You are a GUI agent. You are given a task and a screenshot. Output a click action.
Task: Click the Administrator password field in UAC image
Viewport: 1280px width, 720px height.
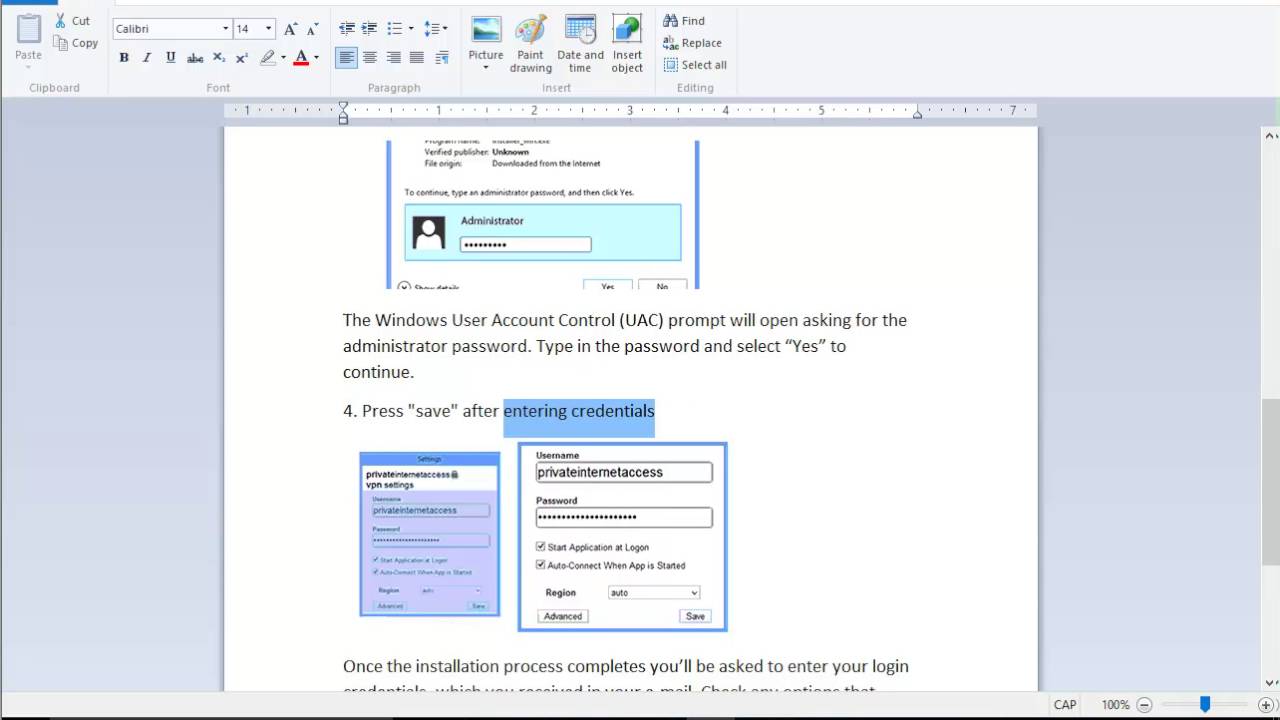pyautogui.click(x=525, y=244)
